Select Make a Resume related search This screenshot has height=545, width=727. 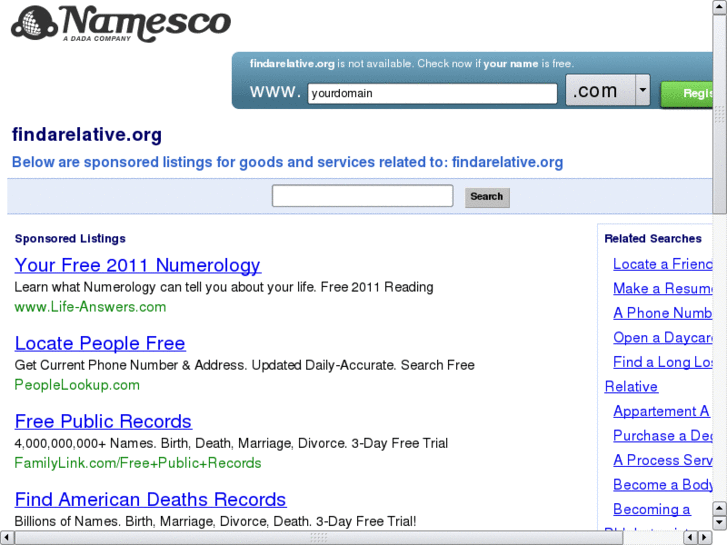(x=663, y=289)
